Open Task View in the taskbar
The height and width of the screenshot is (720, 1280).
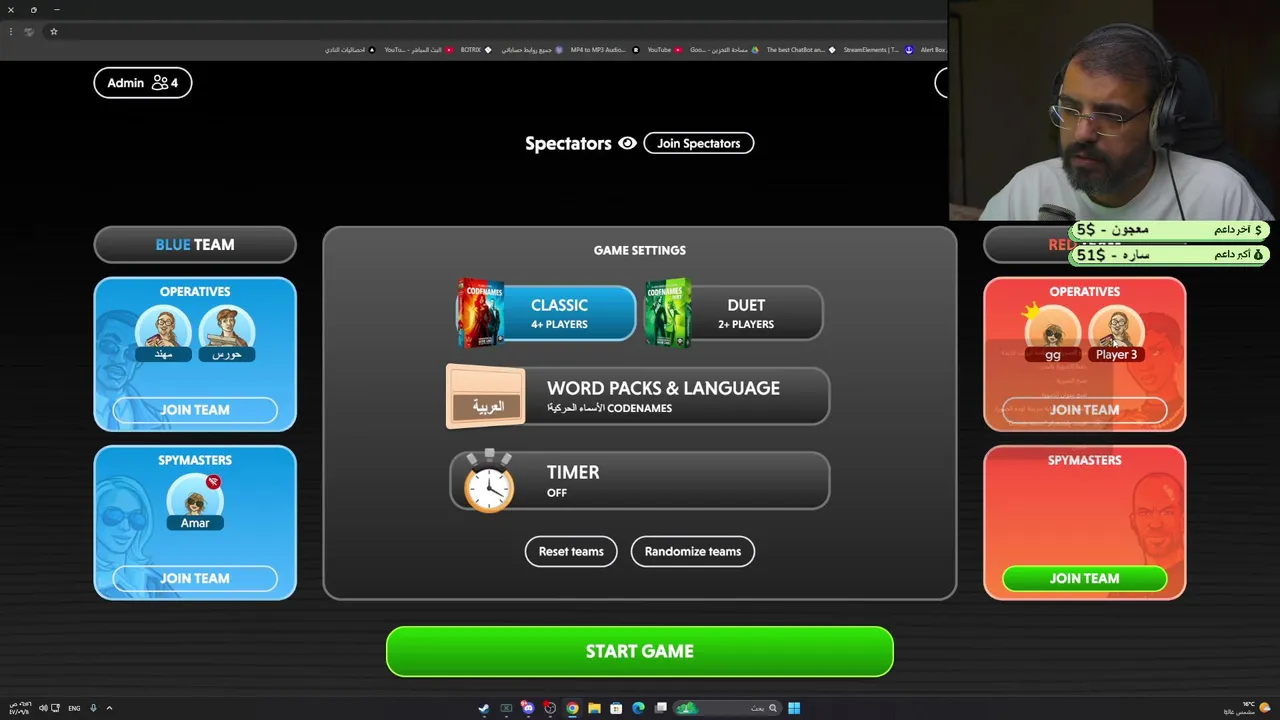[x=661, y=708]
